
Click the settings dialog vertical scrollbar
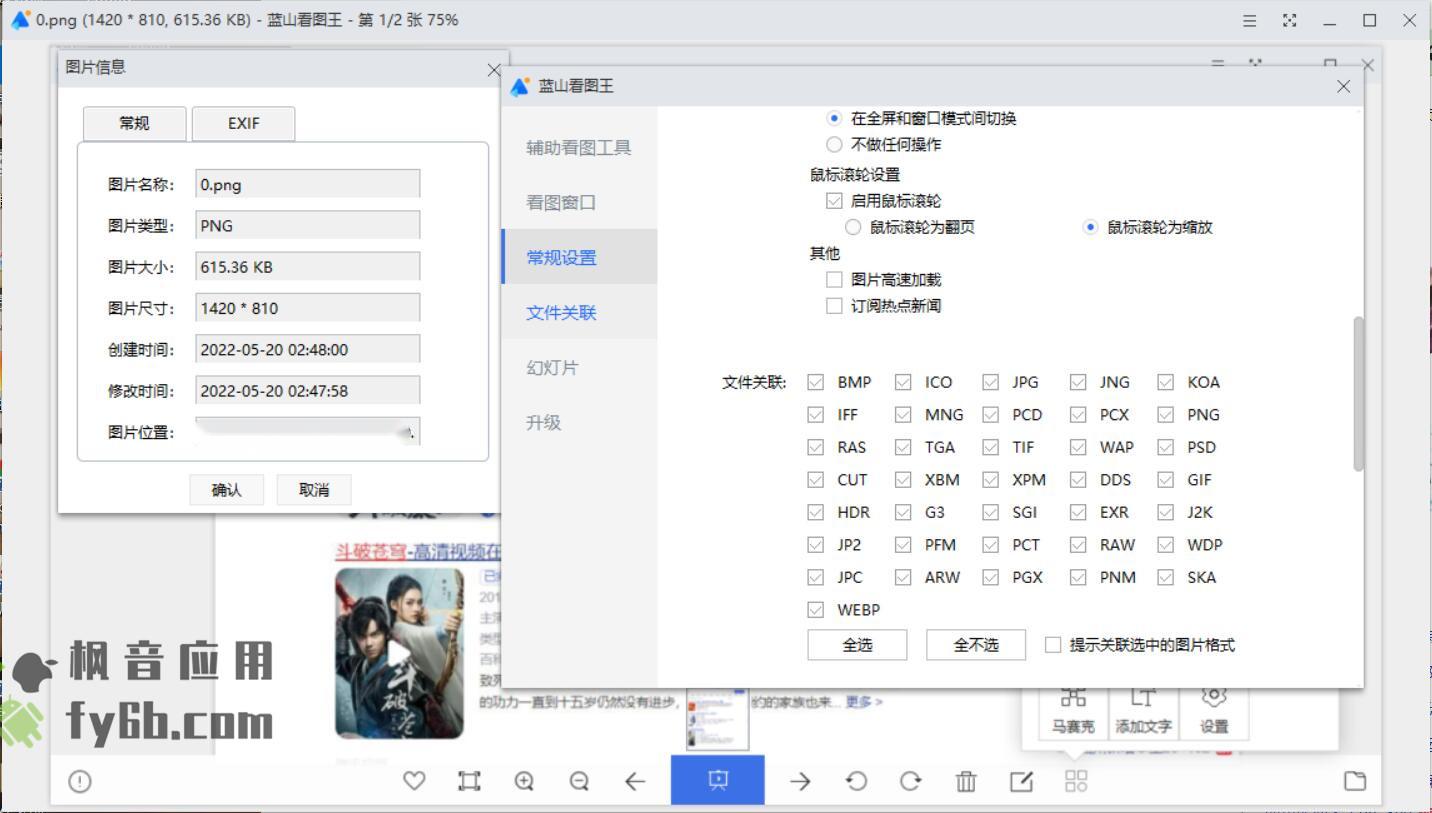tap(1357, 394)
